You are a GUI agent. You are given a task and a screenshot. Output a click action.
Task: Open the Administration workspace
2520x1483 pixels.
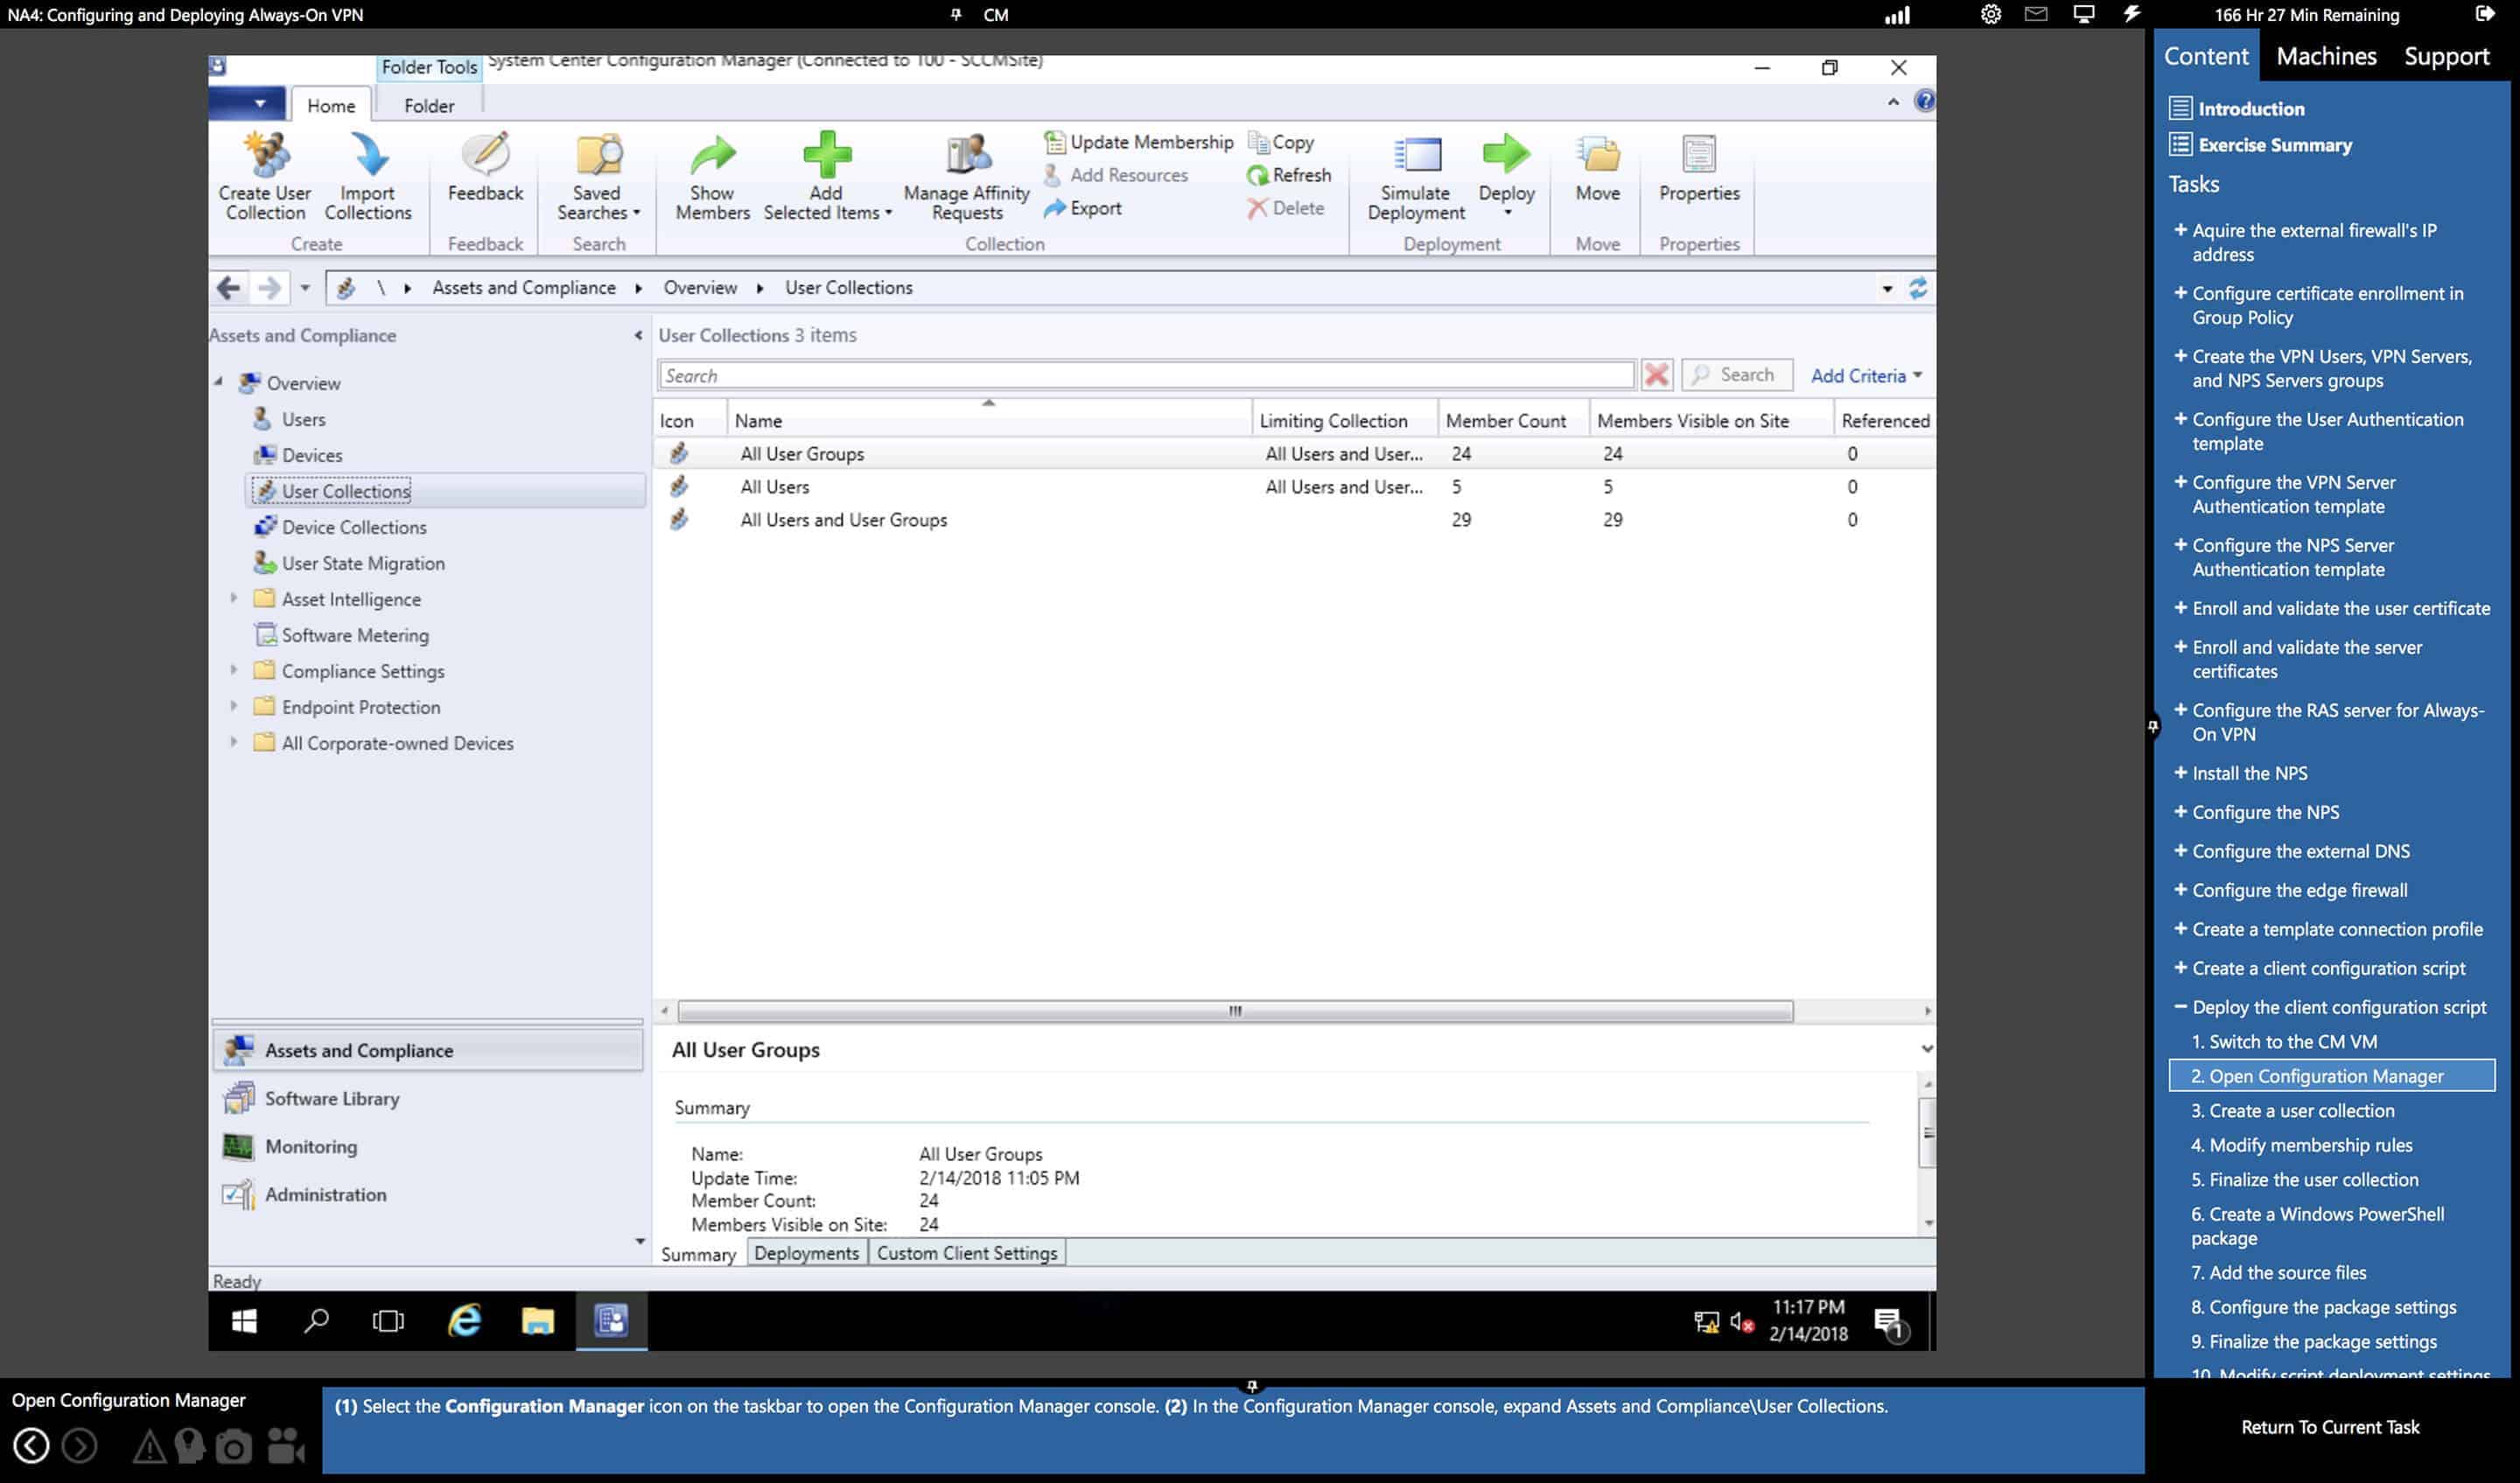428,1194
